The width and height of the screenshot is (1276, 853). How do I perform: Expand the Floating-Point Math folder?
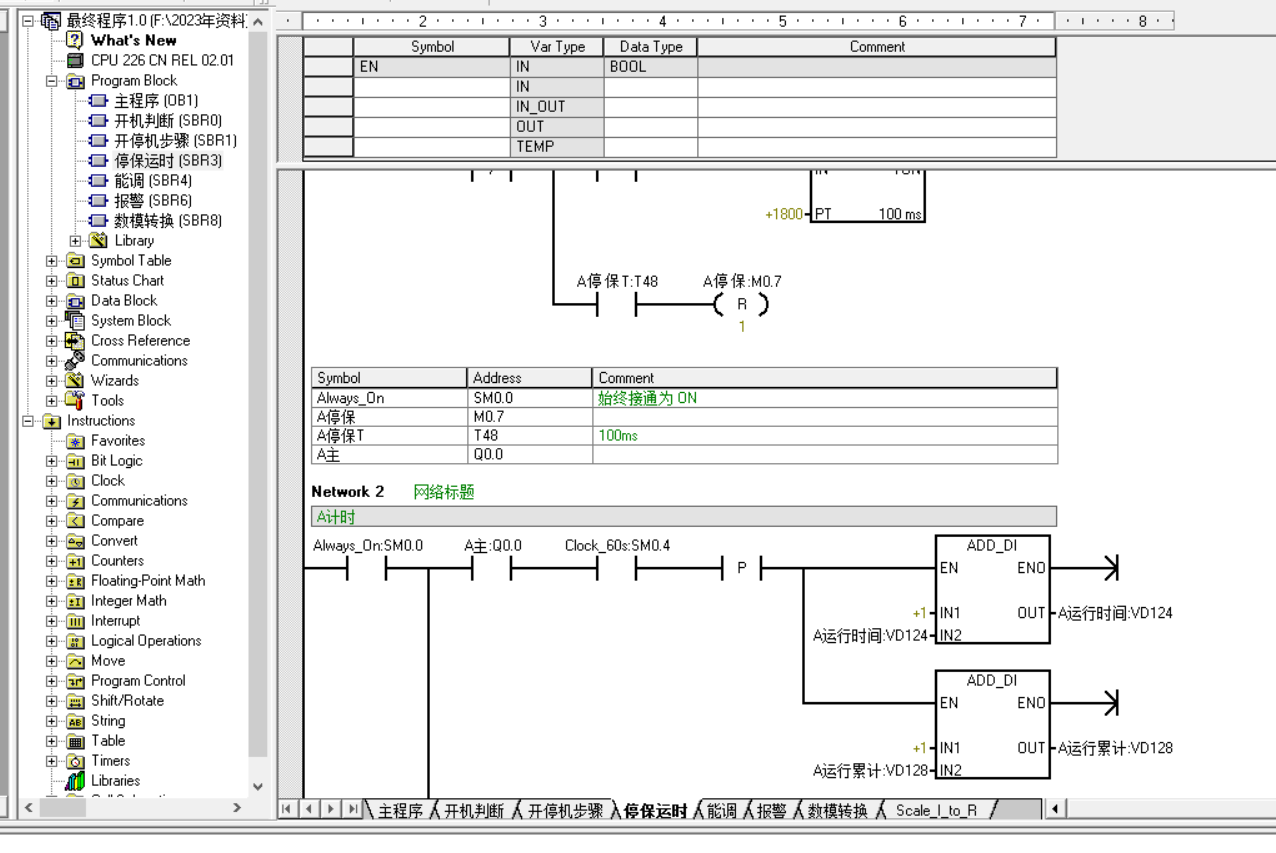pyautogui.click(x=54, y=580)
